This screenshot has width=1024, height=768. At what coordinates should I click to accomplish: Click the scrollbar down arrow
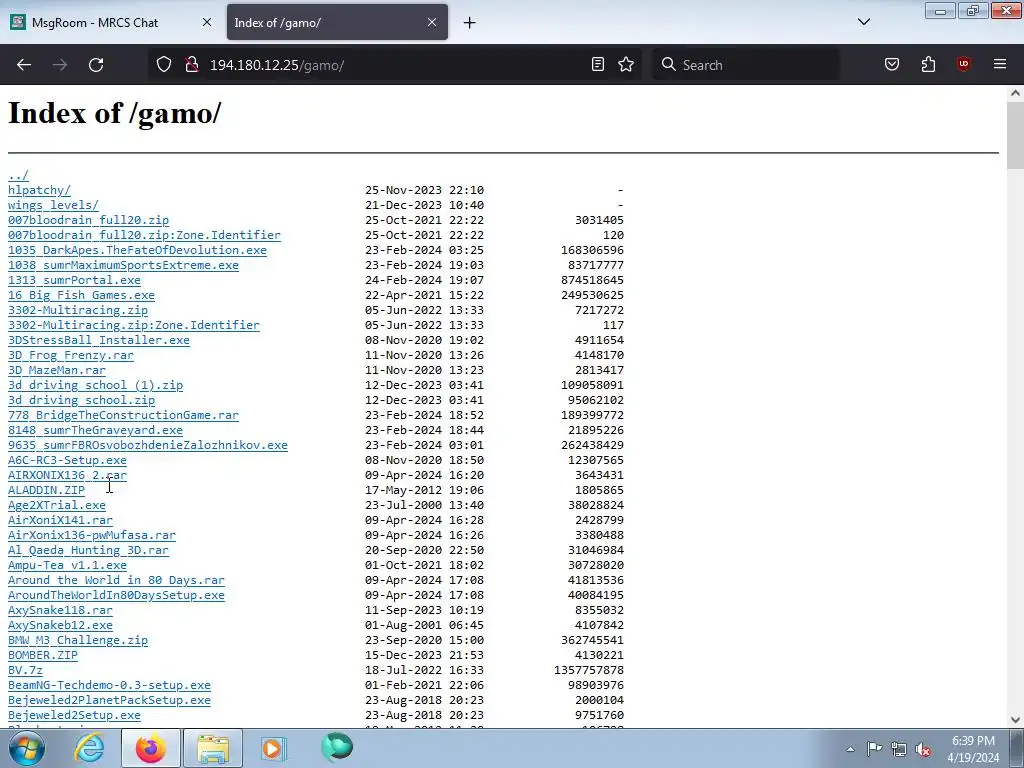[1016, 720]
